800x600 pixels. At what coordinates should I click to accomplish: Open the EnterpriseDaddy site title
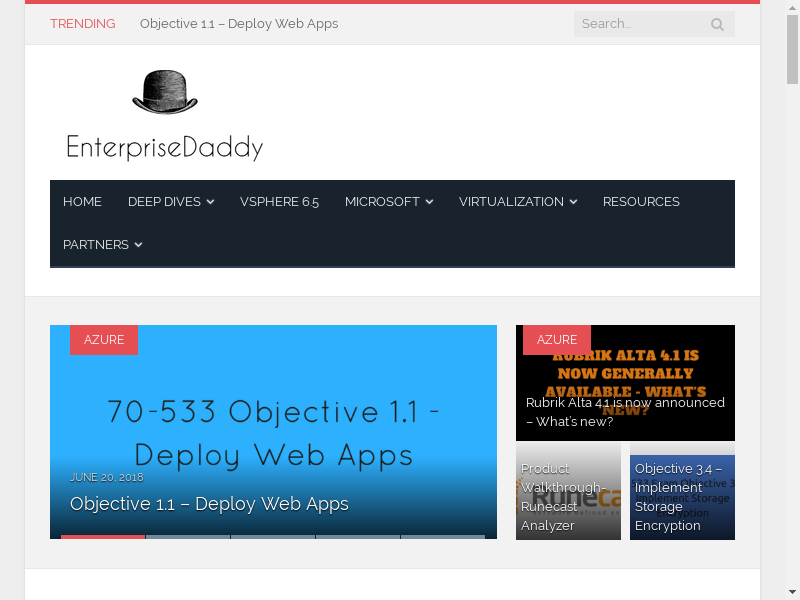165,147
